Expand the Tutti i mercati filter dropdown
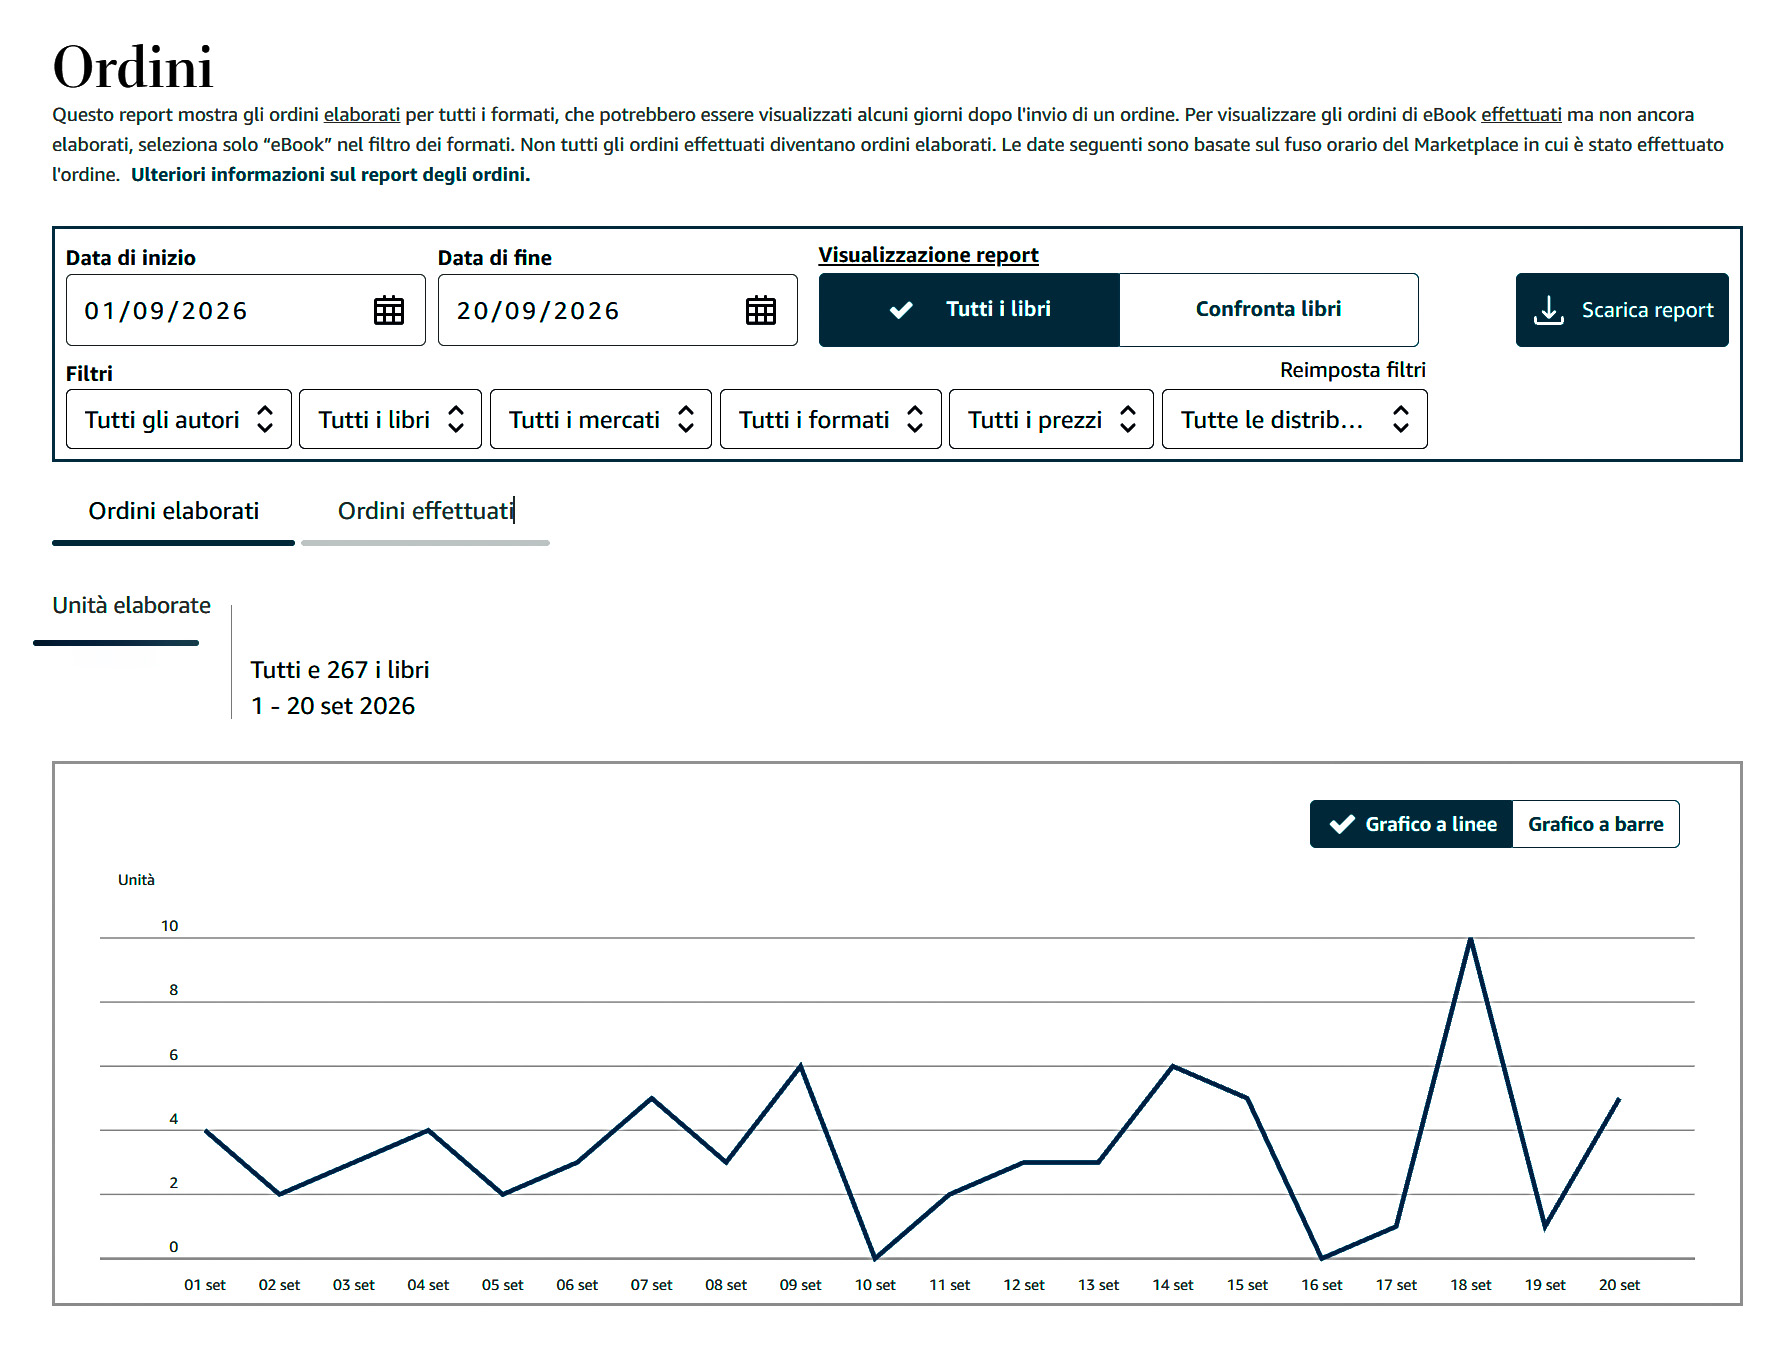 pyautogui.click(x=600, y=419)
